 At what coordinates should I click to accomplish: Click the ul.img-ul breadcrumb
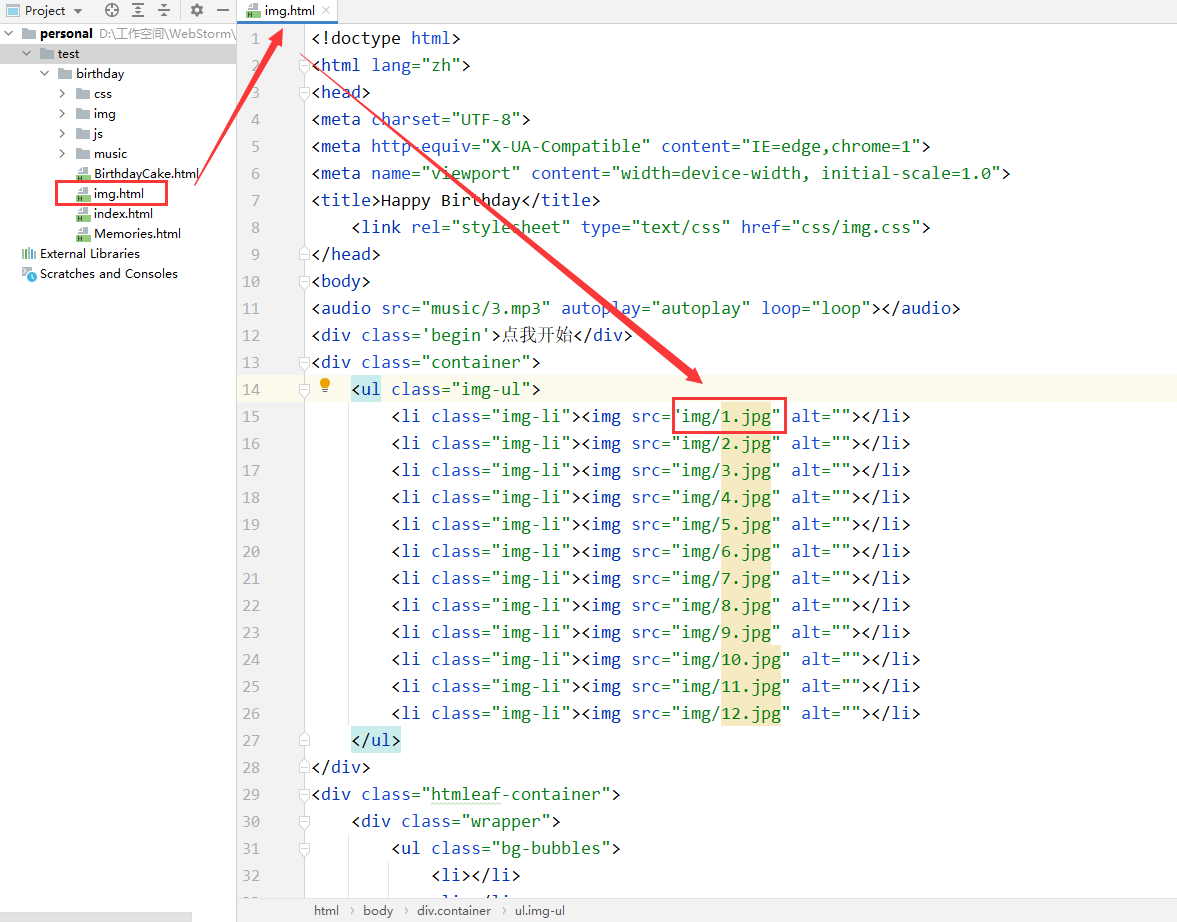(540, 910)
